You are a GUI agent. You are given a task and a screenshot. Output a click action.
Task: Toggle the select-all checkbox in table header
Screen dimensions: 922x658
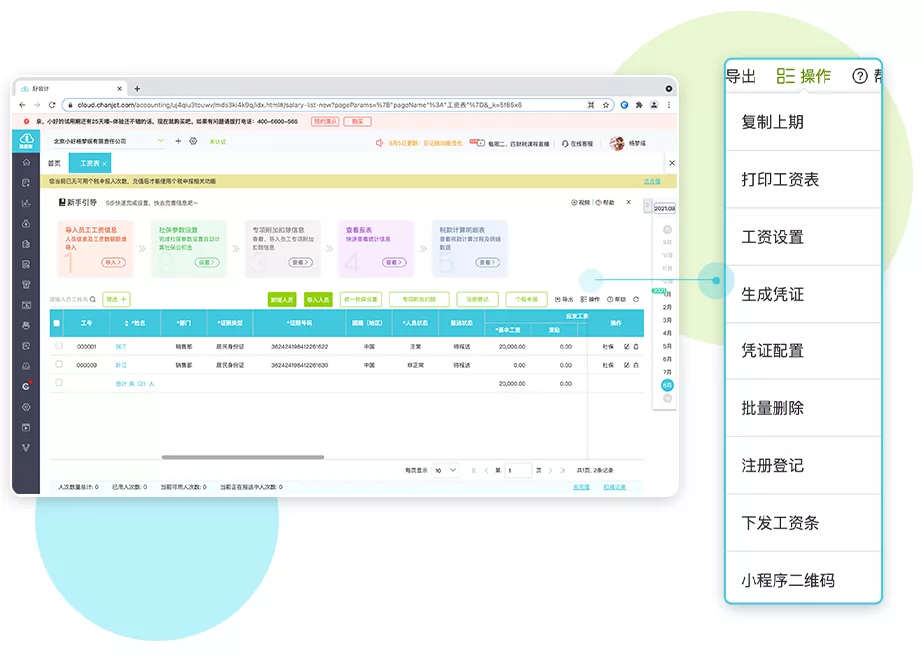(57, 323)
